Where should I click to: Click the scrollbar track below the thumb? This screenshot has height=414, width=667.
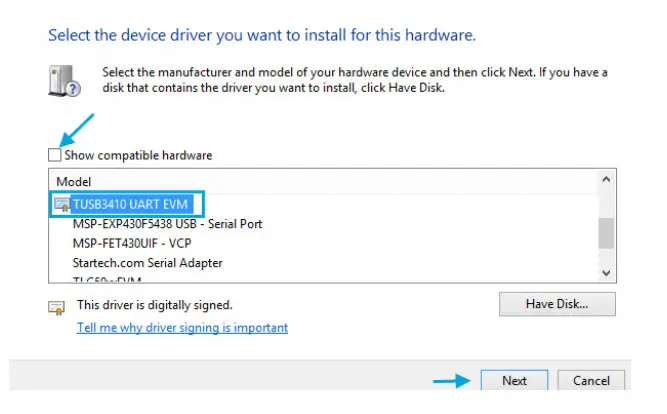click(605, 255)
